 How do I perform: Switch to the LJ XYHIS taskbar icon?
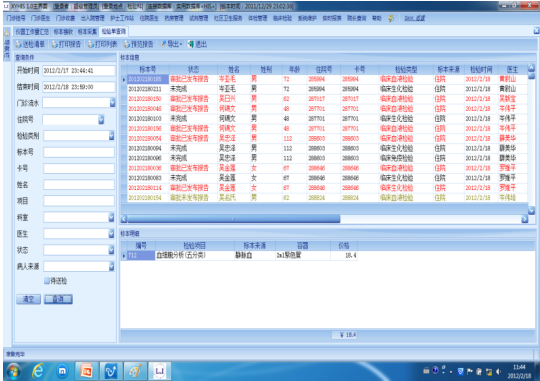159,371
